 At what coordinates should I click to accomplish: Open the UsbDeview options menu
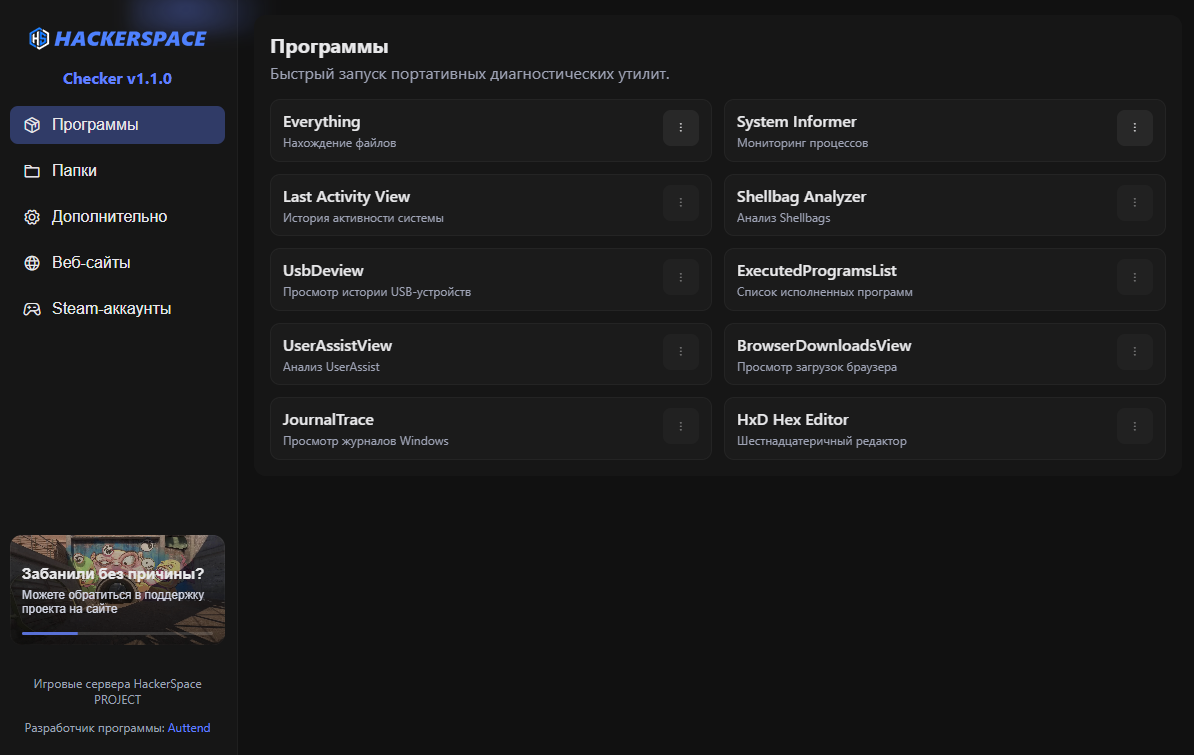(681, 277)
